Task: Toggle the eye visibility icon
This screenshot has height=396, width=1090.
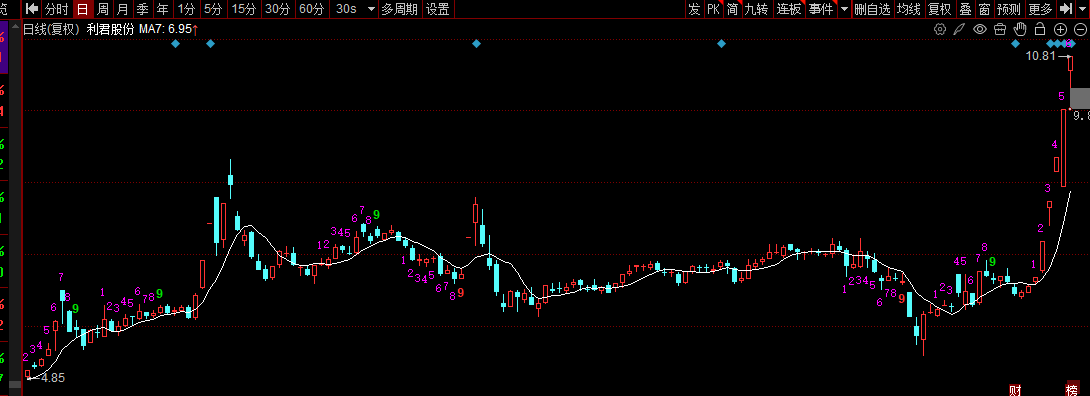Action: pyautogui.click(x=979, y=29)
